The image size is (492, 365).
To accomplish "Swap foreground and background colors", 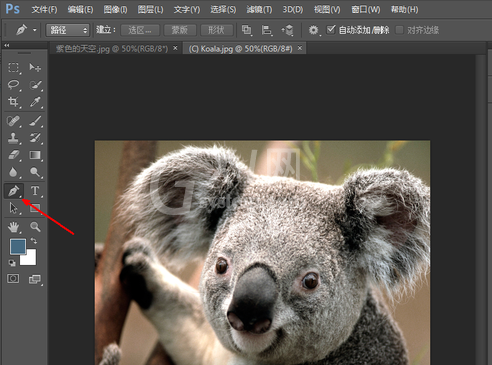I will point(34,241).
